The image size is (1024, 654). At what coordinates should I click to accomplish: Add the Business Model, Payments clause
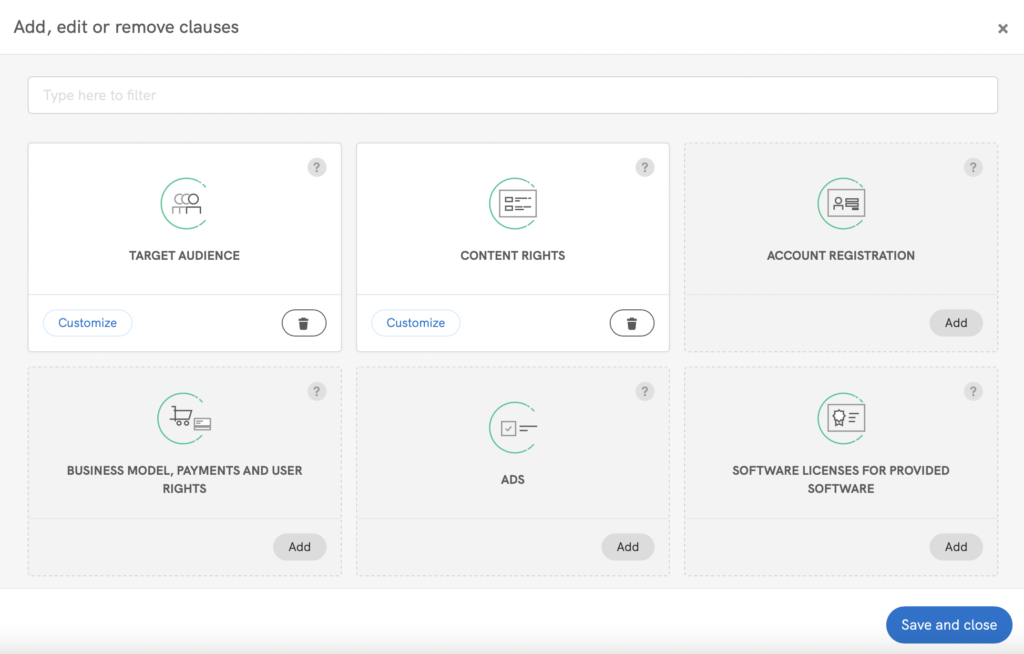[x=300, y=547]
